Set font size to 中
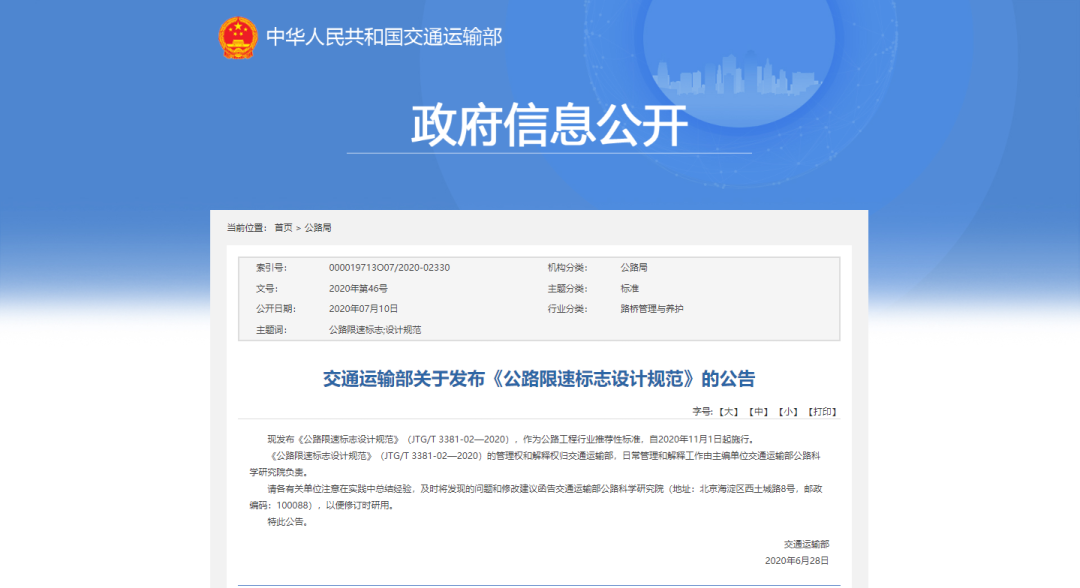 (760, 412)
